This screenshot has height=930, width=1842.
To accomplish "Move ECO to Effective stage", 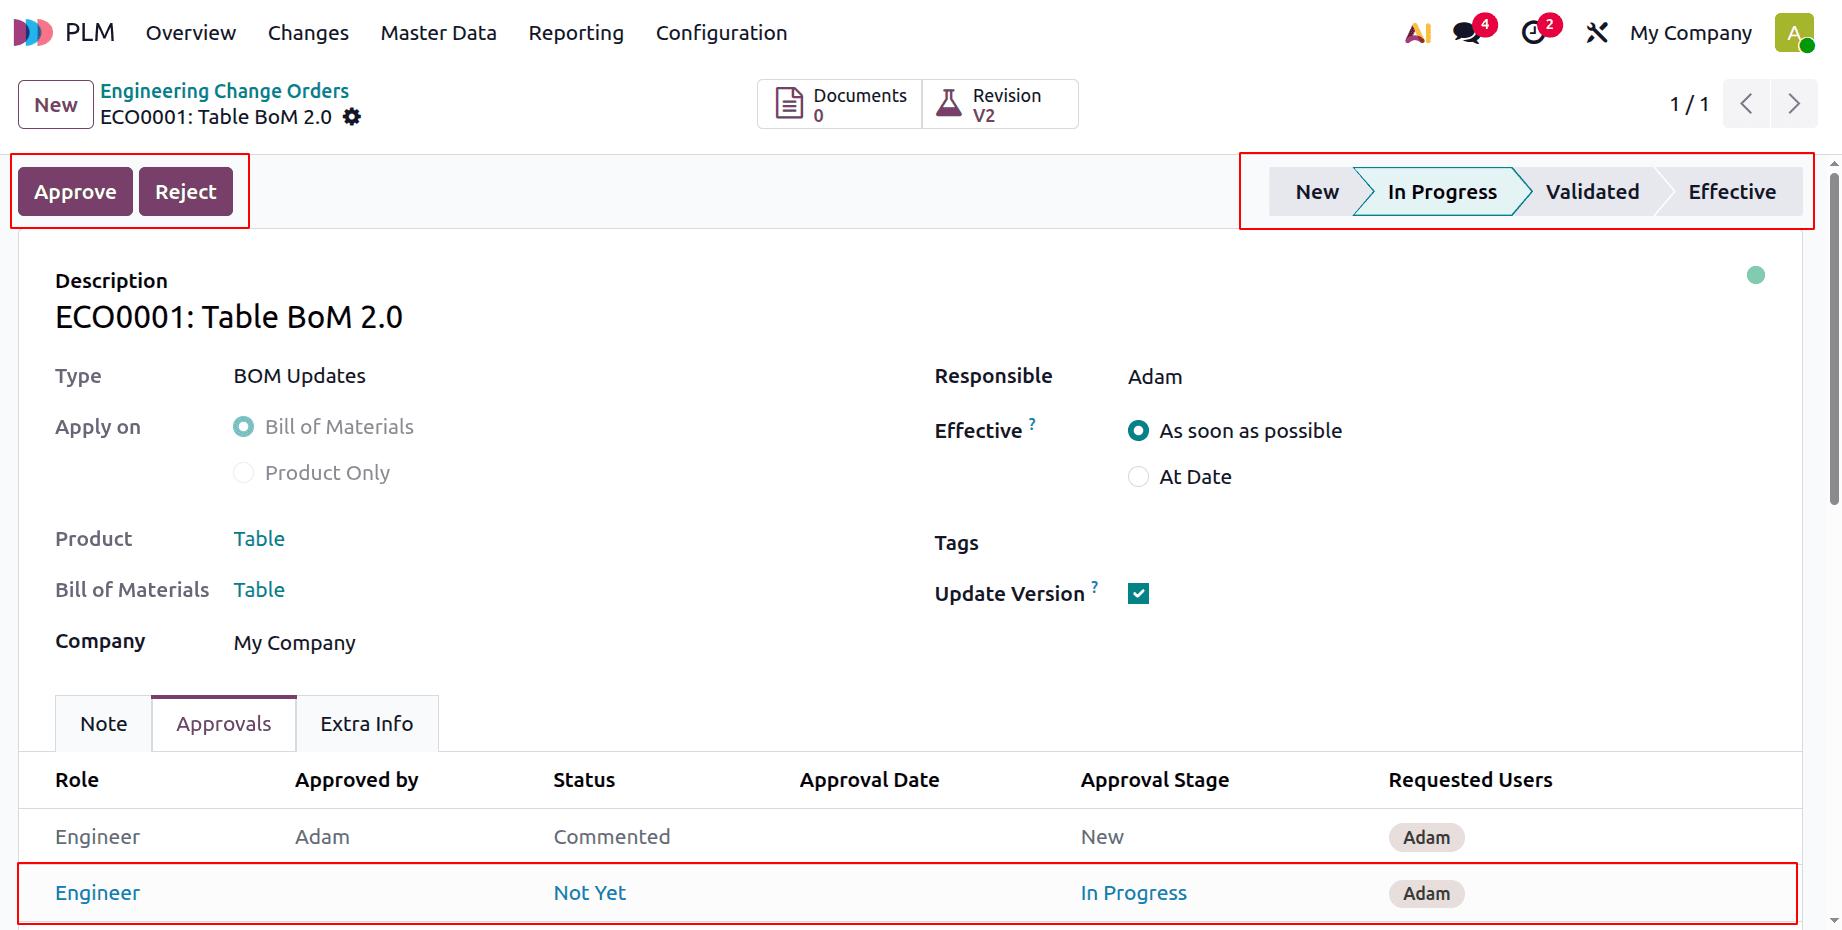I will click(x=1732, y=192).
